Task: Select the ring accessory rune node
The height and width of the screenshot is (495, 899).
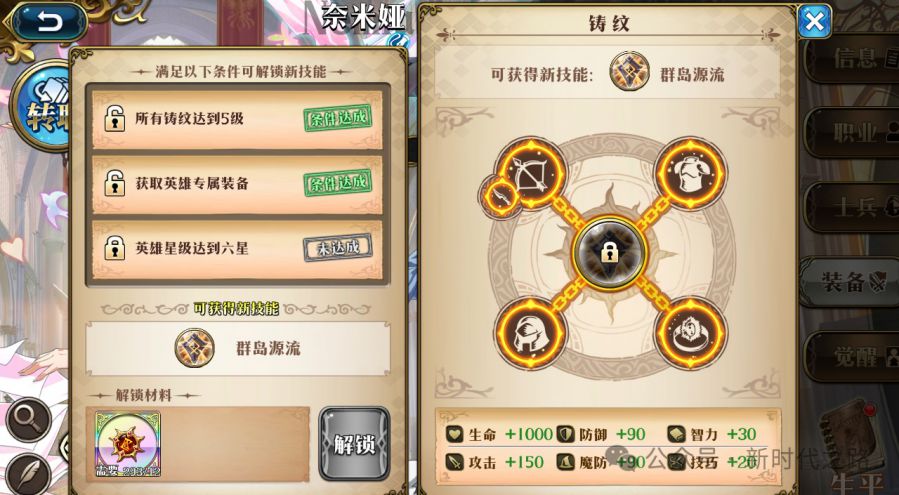Action: (x=691, y=333)
